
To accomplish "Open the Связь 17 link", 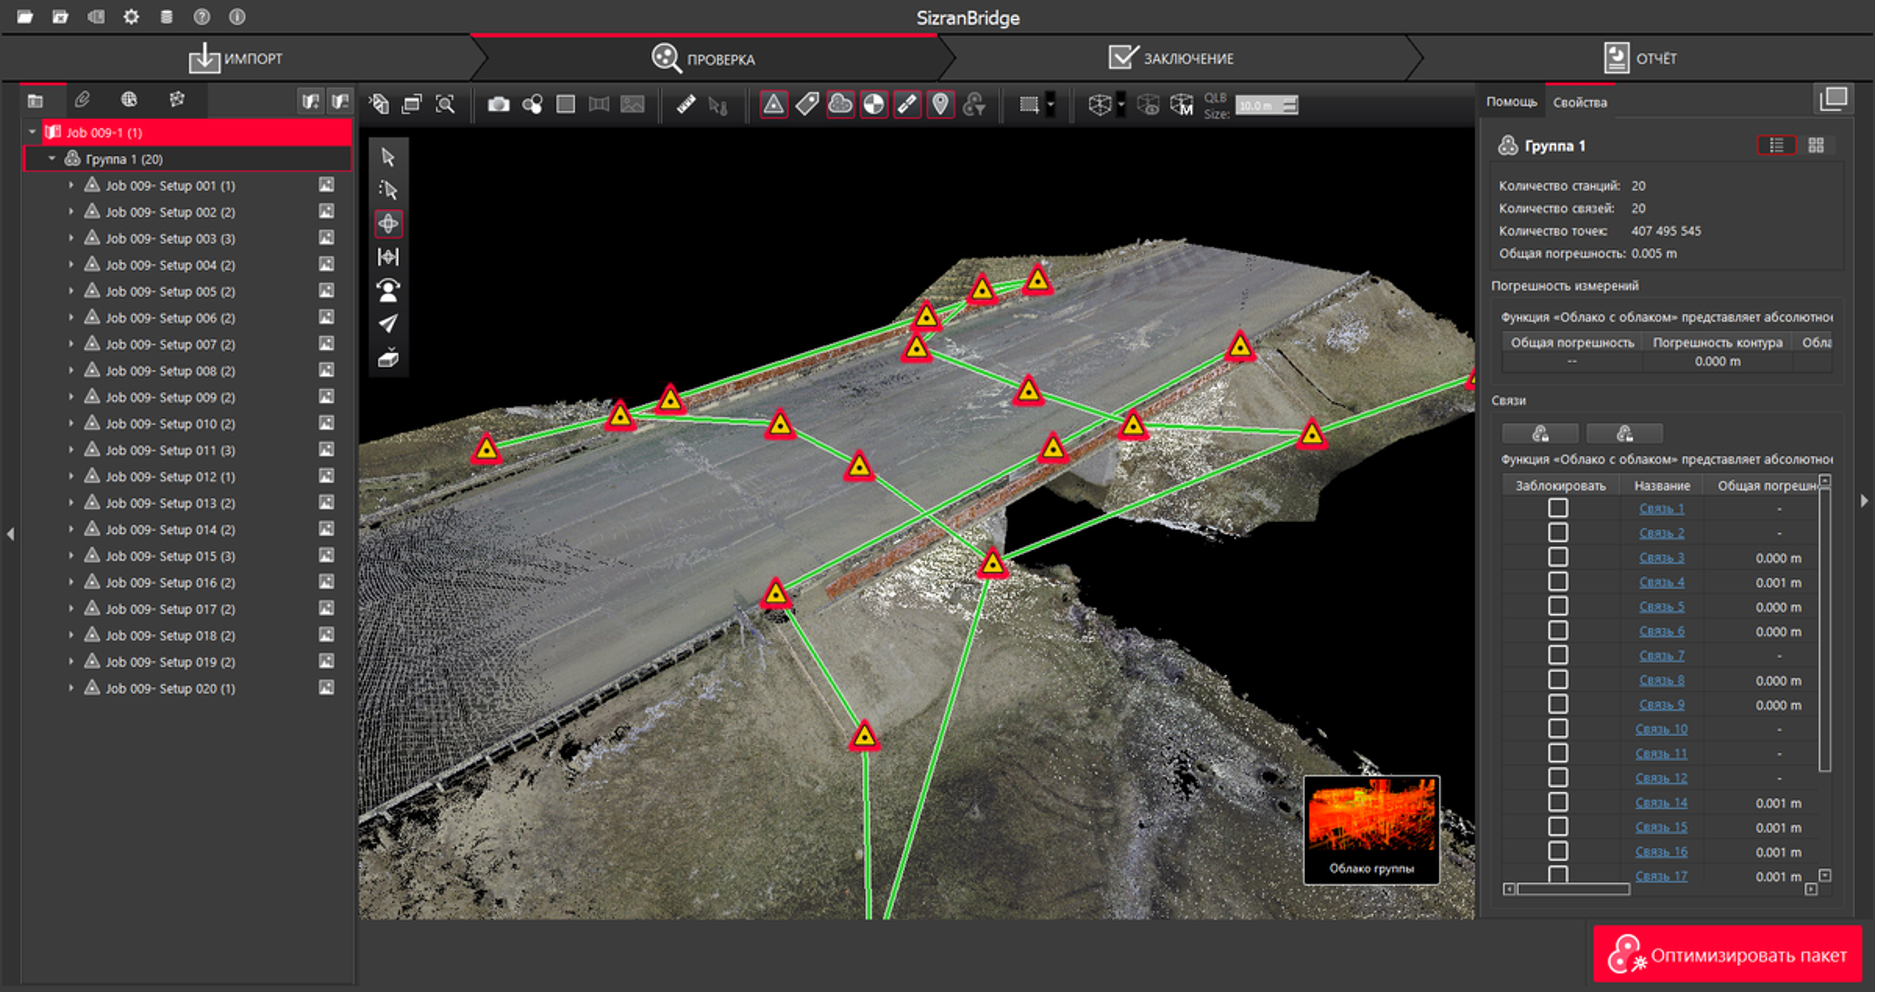I will point(1661,876).
